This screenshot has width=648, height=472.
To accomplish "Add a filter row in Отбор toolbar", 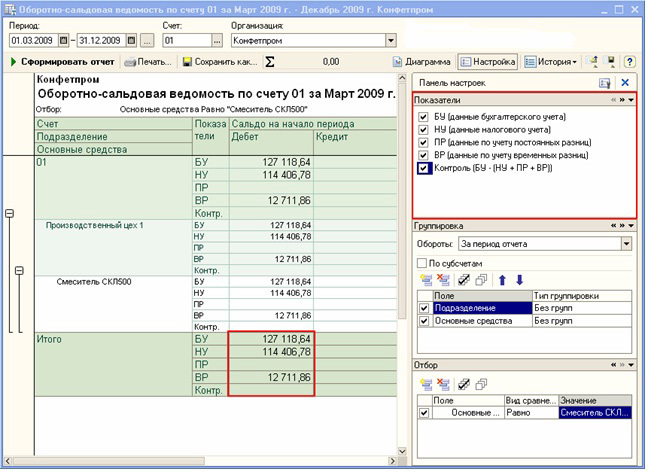I will click(426, 384).
